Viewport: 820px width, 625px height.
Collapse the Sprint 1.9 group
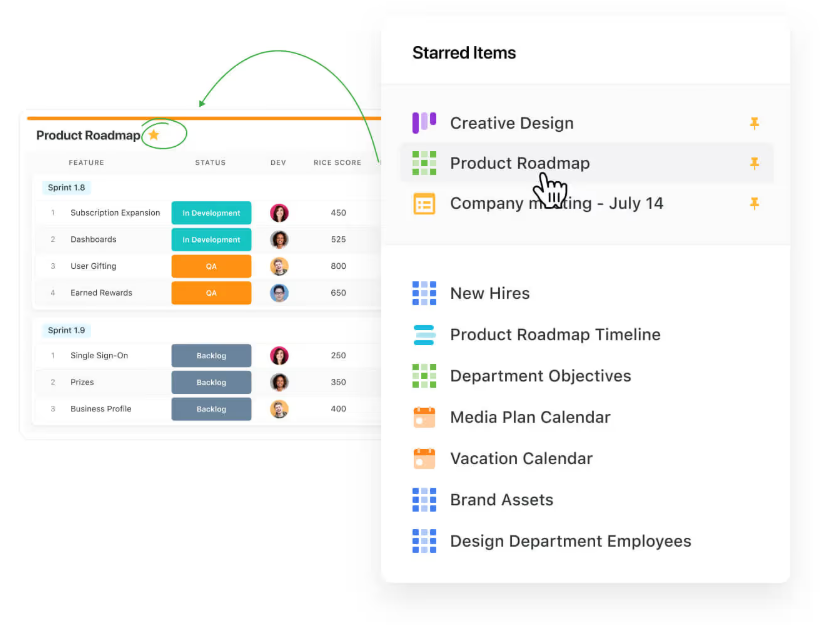pos(67,330)
